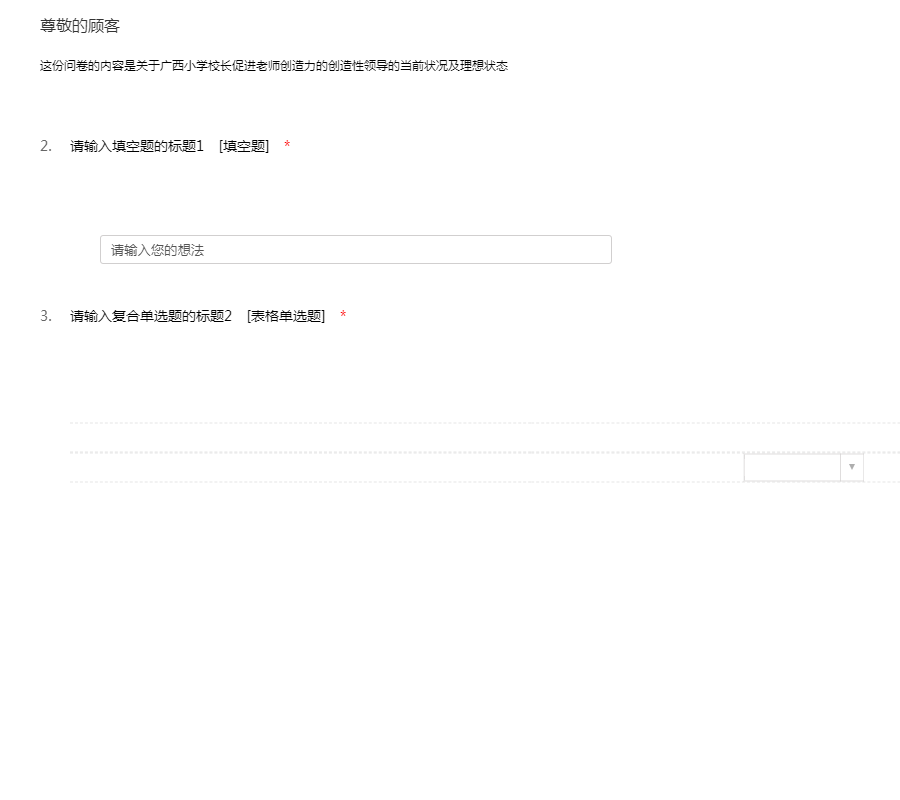Click 理想状态 at the end of the description

pyautogui.click(x=484, y=66)
